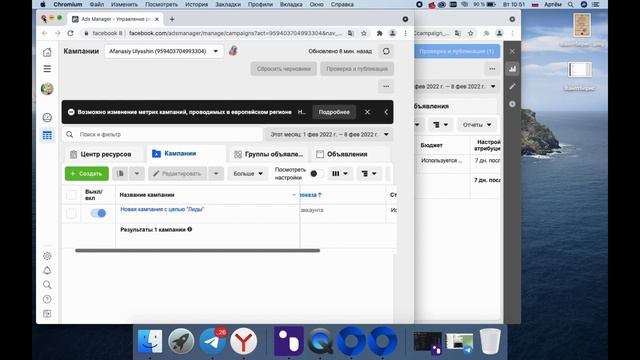Click the Подробнее button in banner
This screenshot has height=360, width=640.
(334, 112)
